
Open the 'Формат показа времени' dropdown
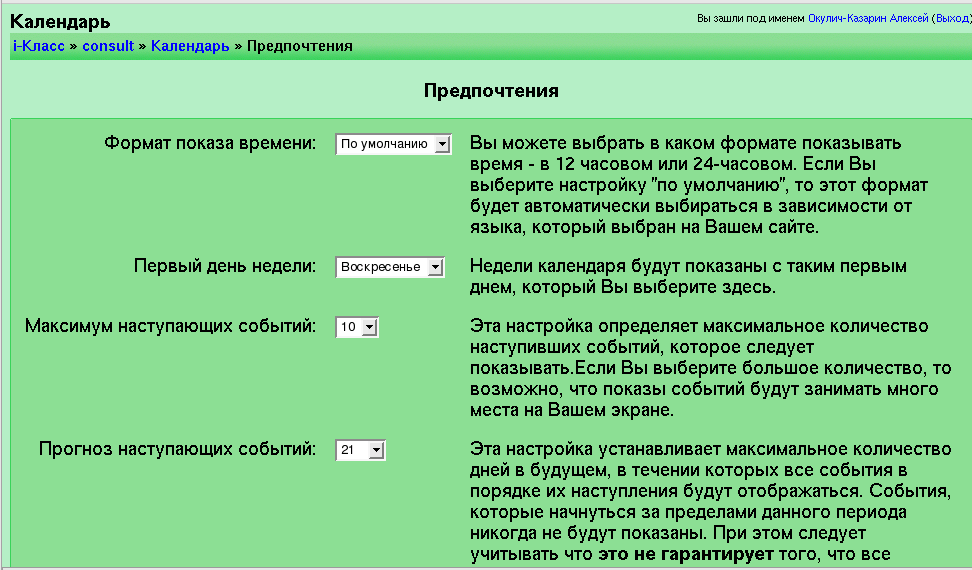[x=394, y=144]
